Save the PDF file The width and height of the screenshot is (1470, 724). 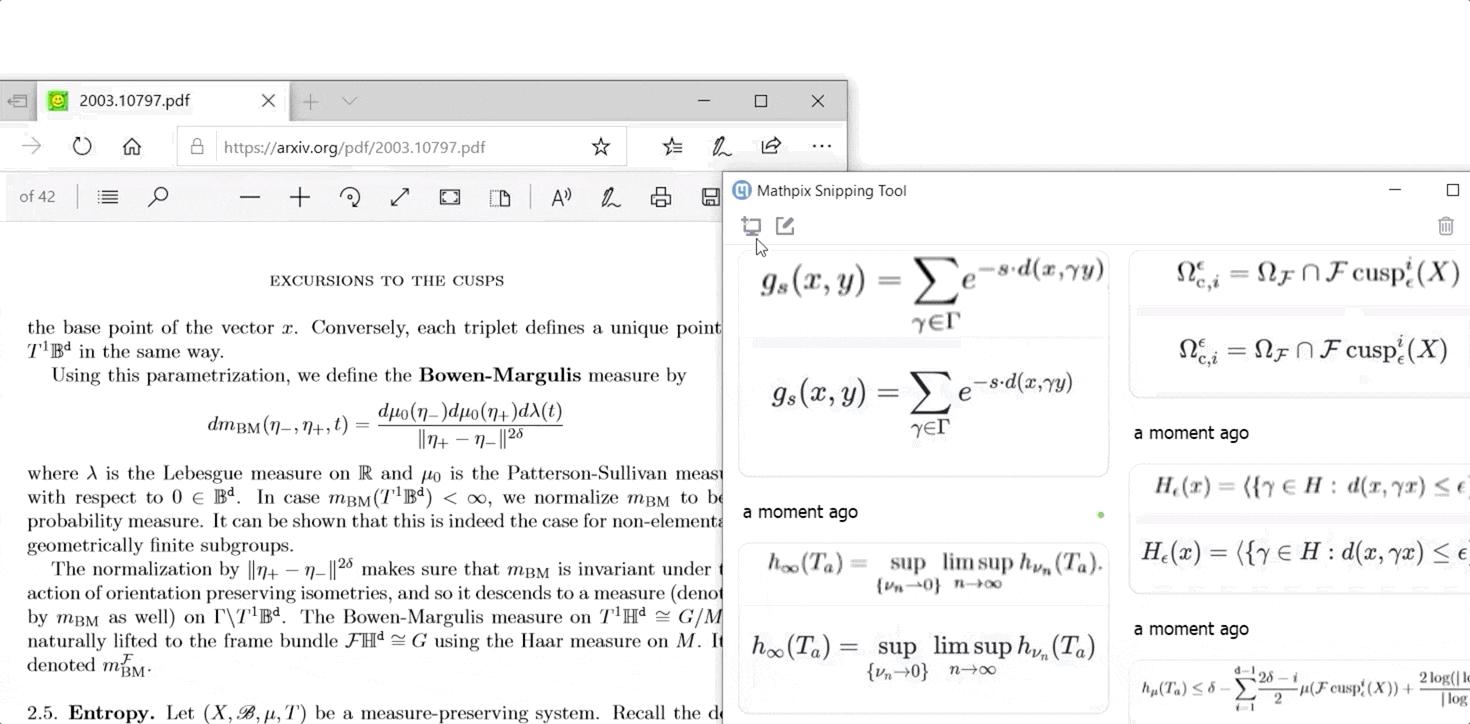point(710,196)
